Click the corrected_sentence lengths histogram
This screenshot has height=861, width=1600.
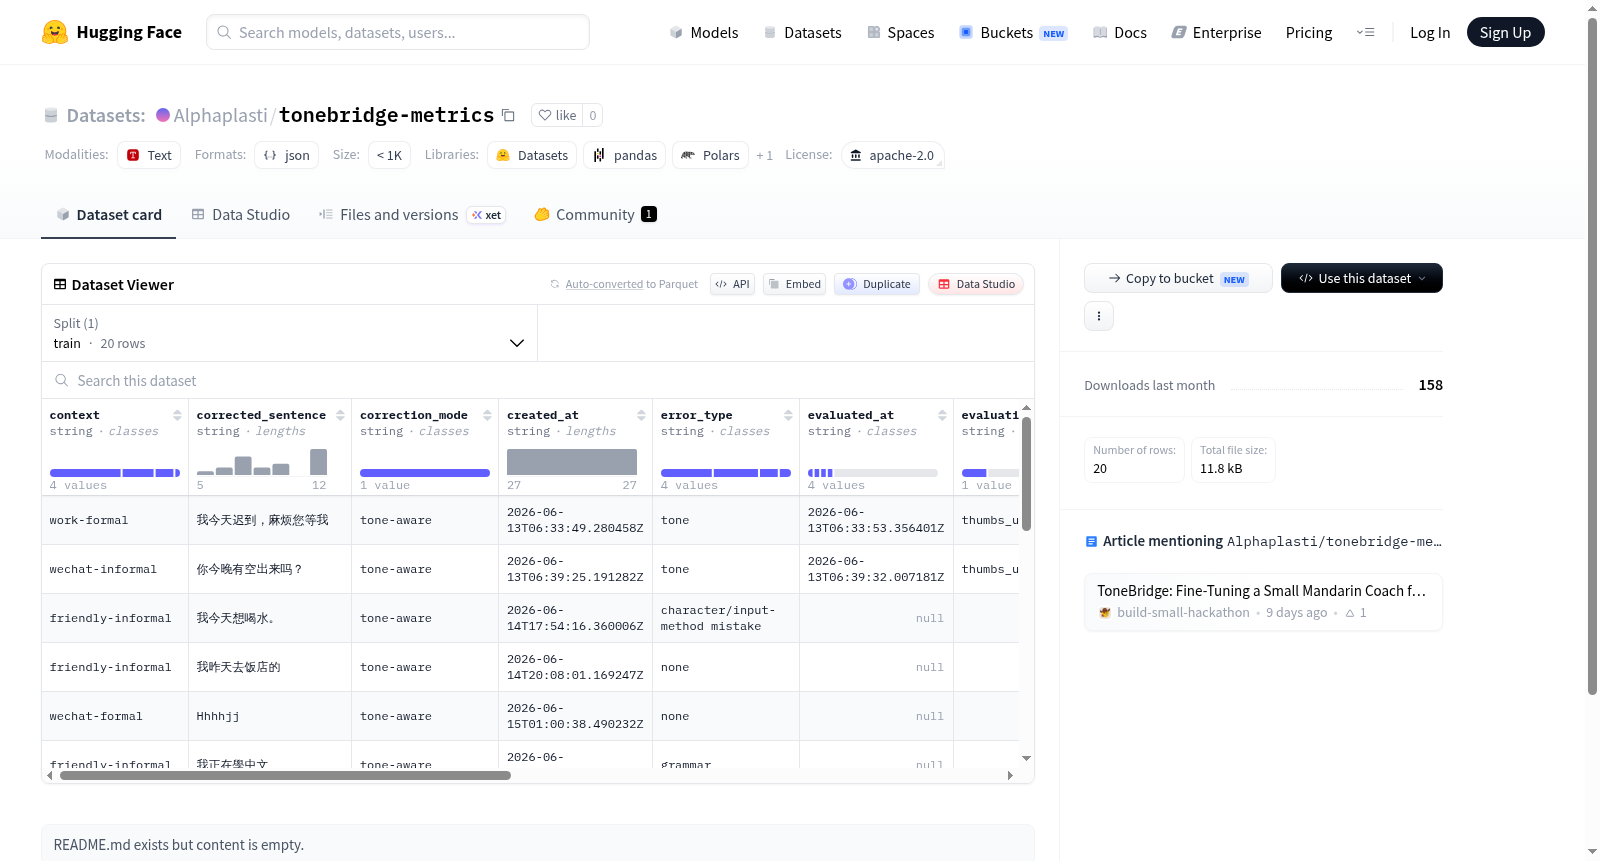pyautogui.click(x=262, y=461)
